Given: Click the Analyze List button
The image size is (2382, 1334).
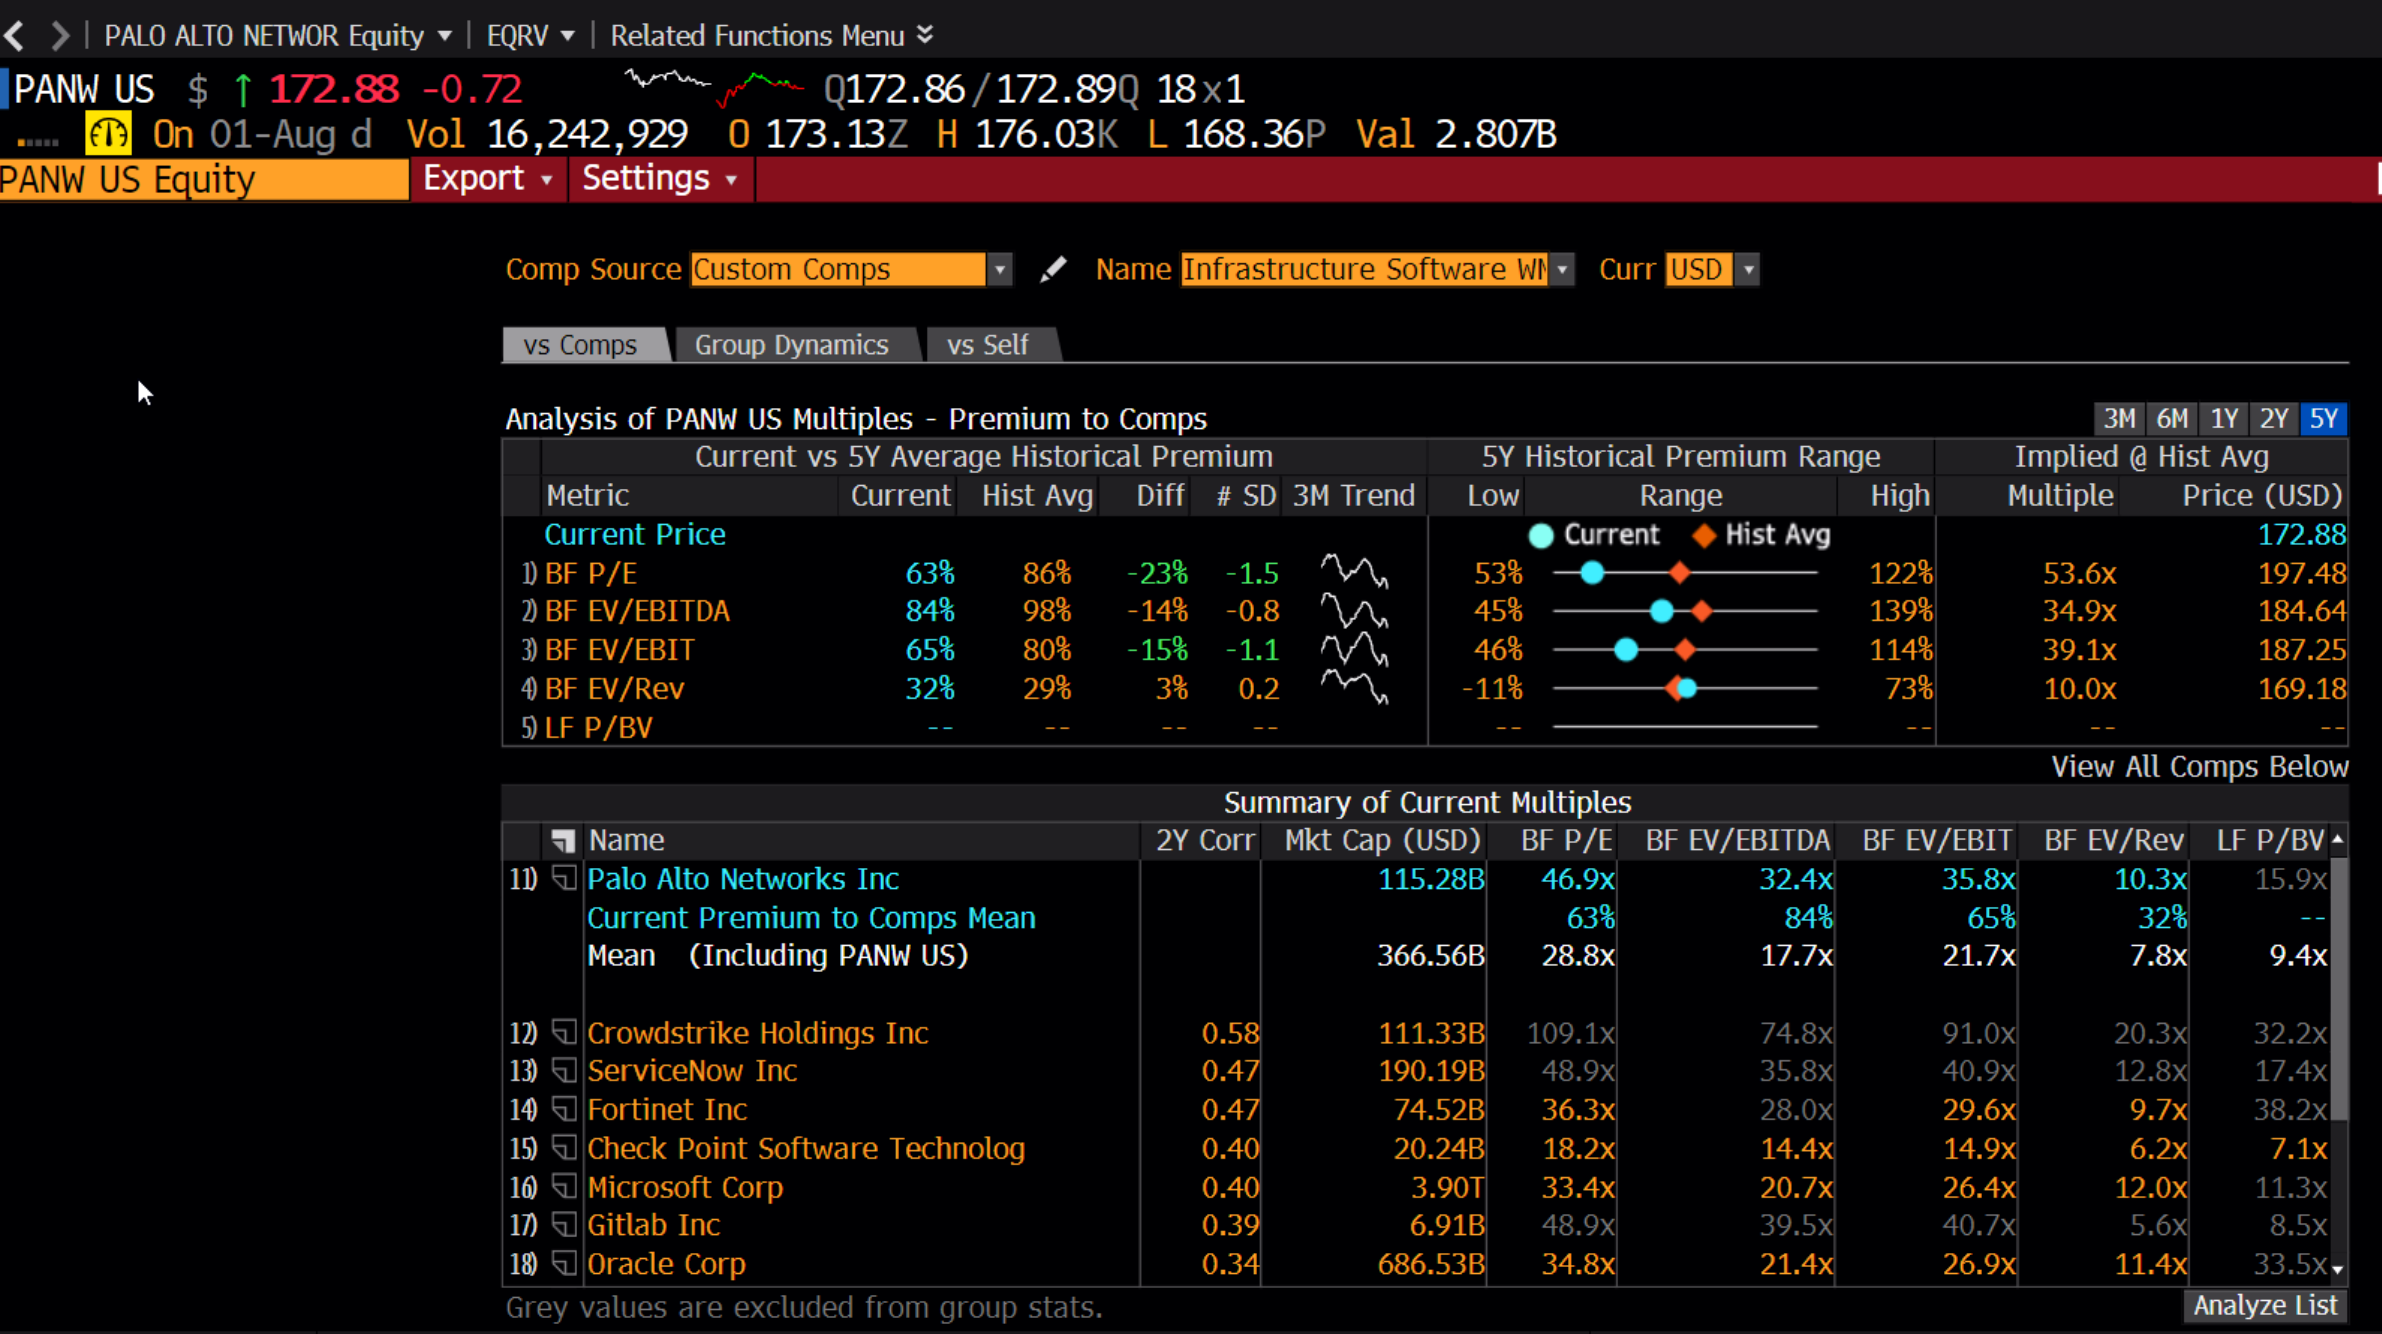Looking at the screenshot, I should coord(2265,1306).
